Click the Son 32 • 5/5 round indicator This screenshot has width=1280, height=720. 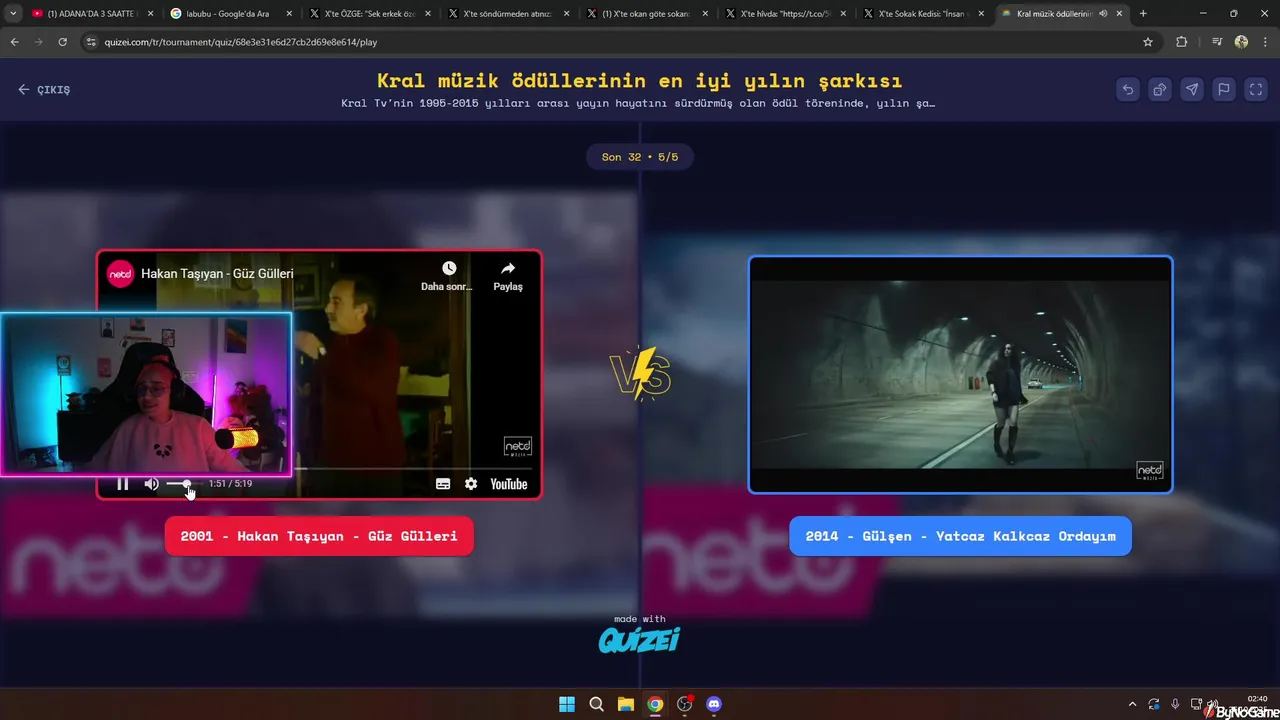[640, 157]
